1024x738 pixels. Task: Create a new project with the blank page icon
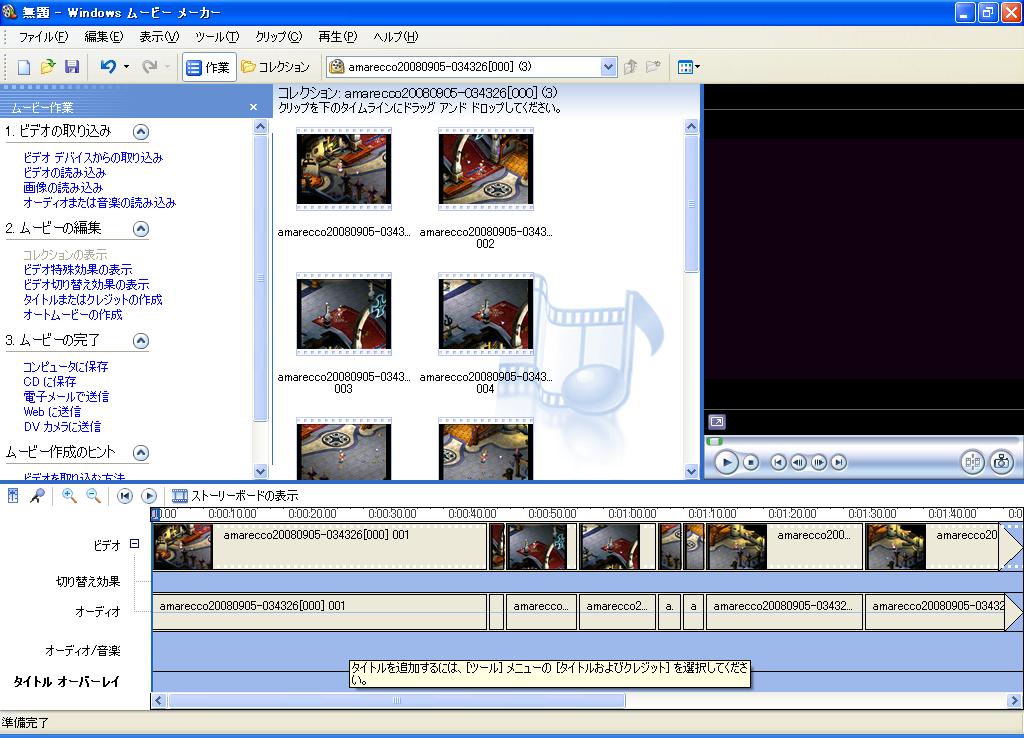[24, 67]
